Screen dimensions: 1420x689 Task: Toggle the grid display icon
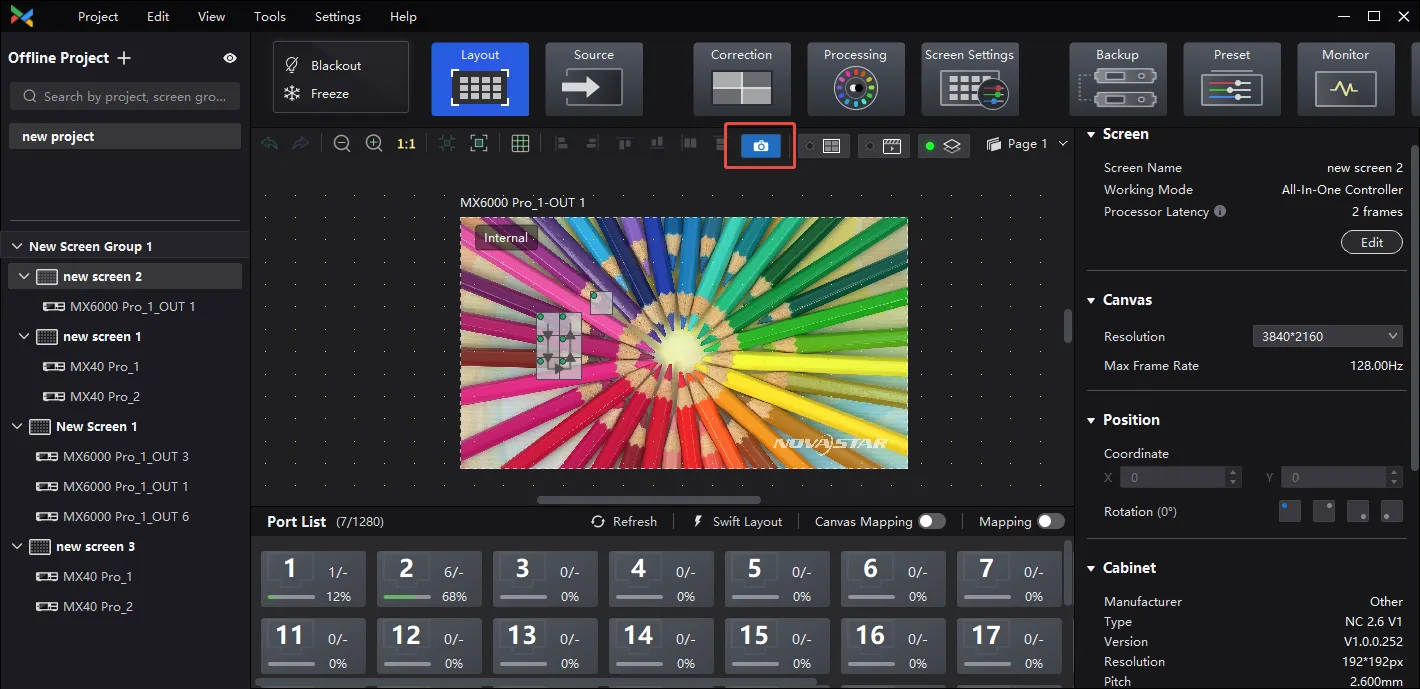pyautogui.click(x=520, y=144)
